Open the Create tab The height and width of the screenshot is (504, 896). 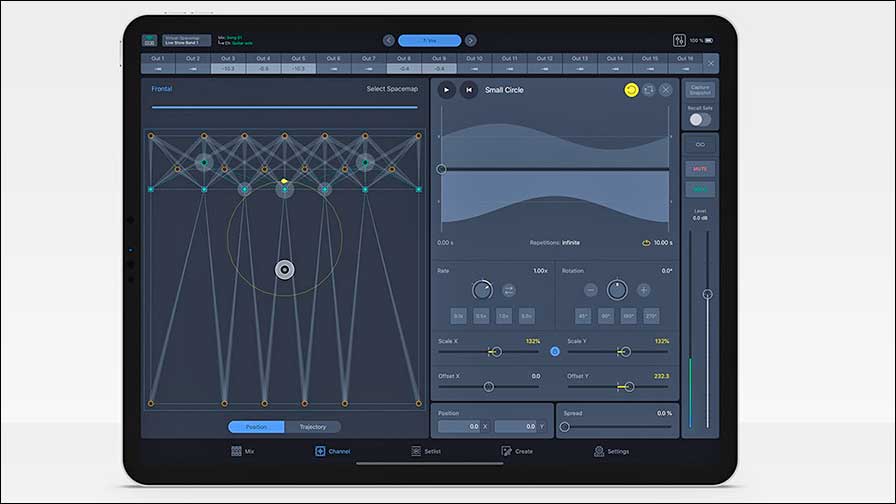coord(517,451)
